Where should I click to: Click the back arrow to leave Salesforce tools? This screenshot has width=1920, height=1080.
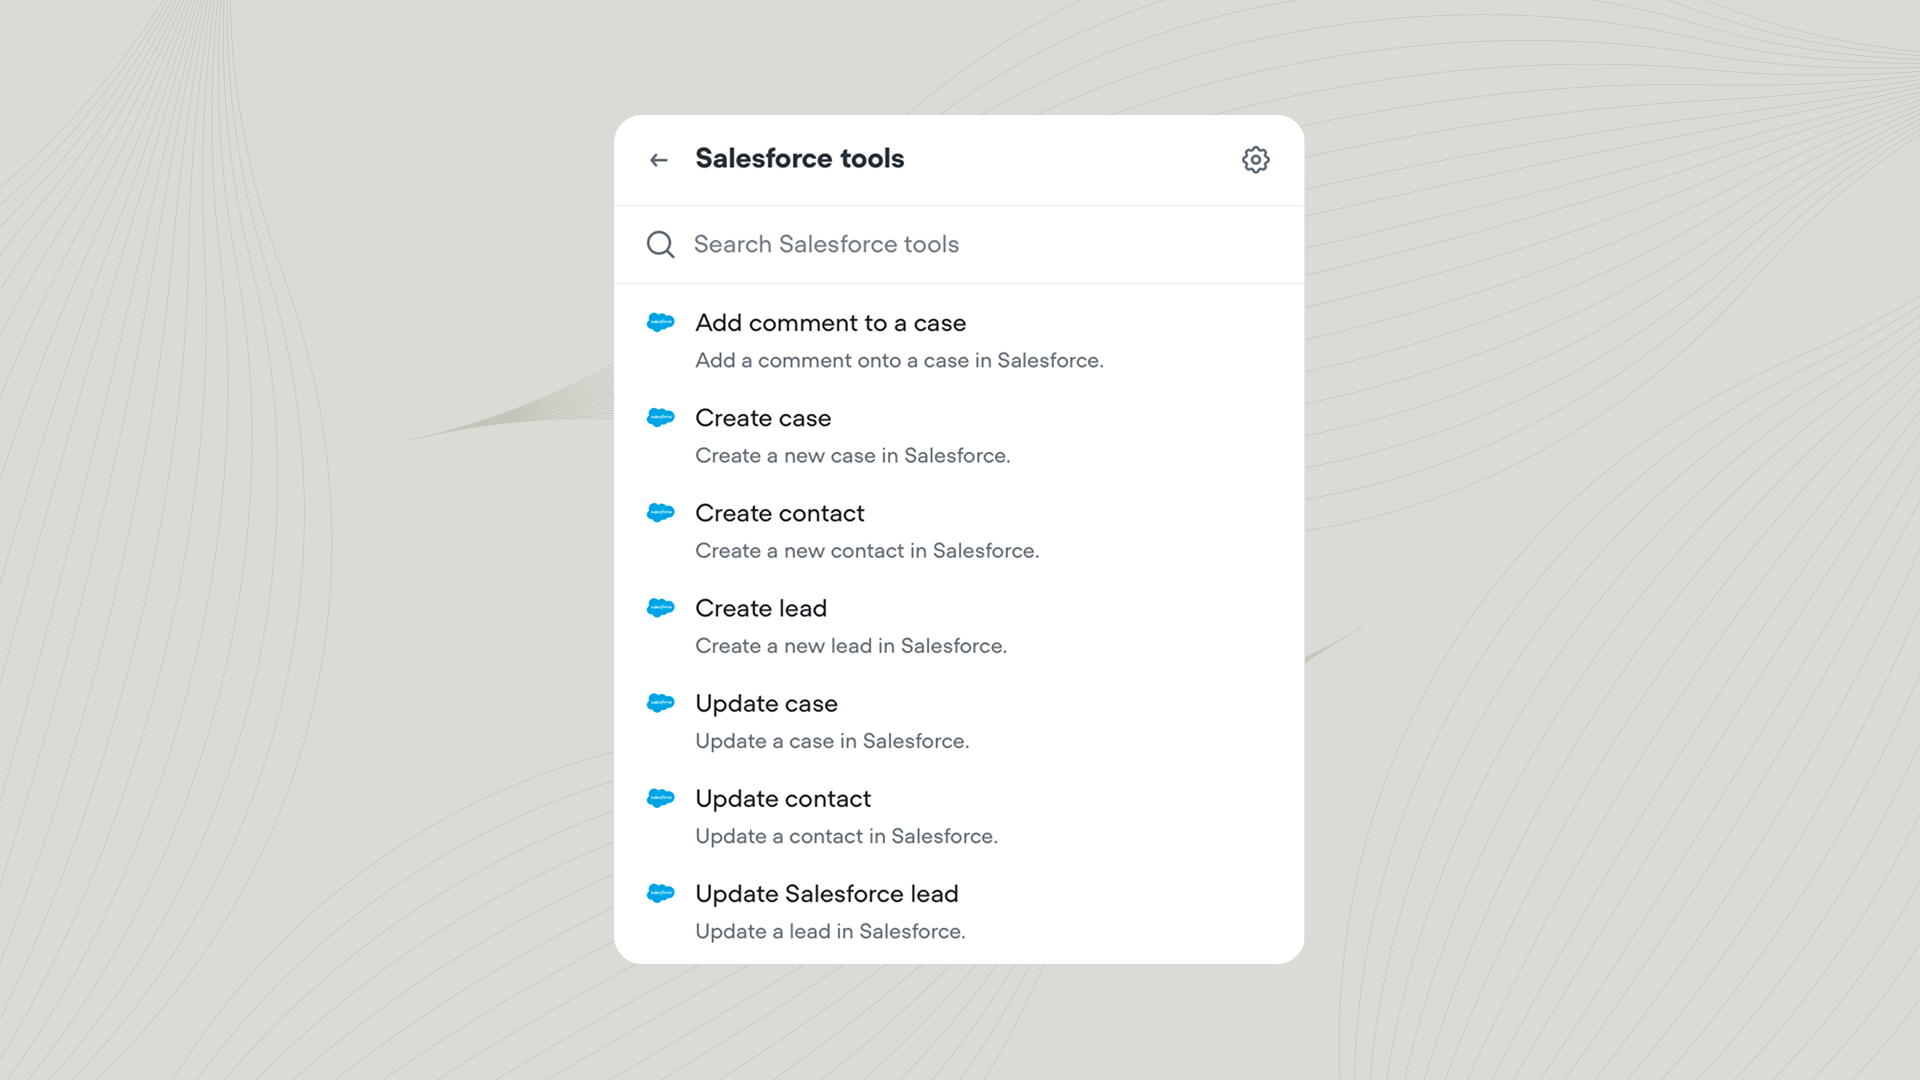click(x=658, y=159)
